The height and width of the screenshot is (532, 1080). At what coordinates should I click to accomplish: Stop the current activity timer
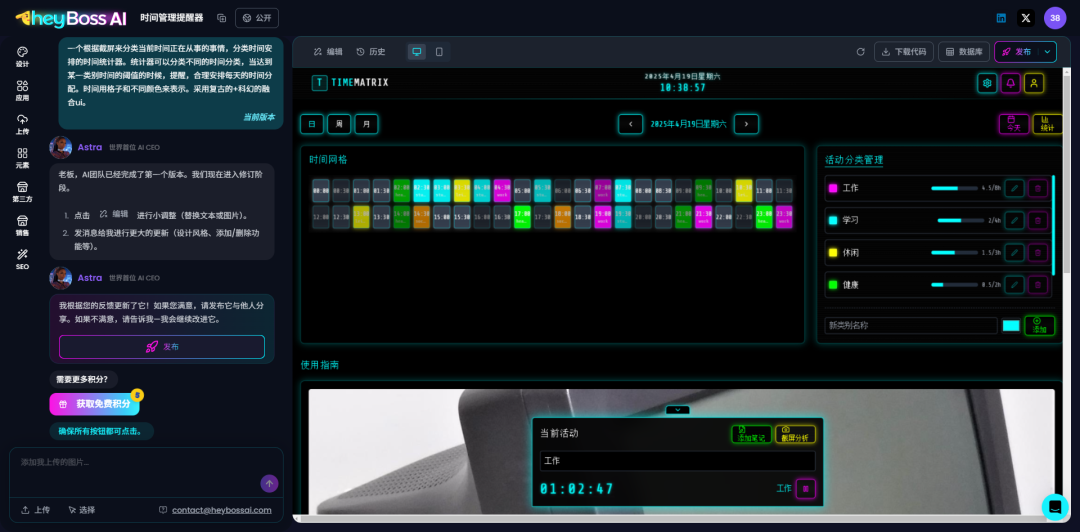(x=806, y=489)
